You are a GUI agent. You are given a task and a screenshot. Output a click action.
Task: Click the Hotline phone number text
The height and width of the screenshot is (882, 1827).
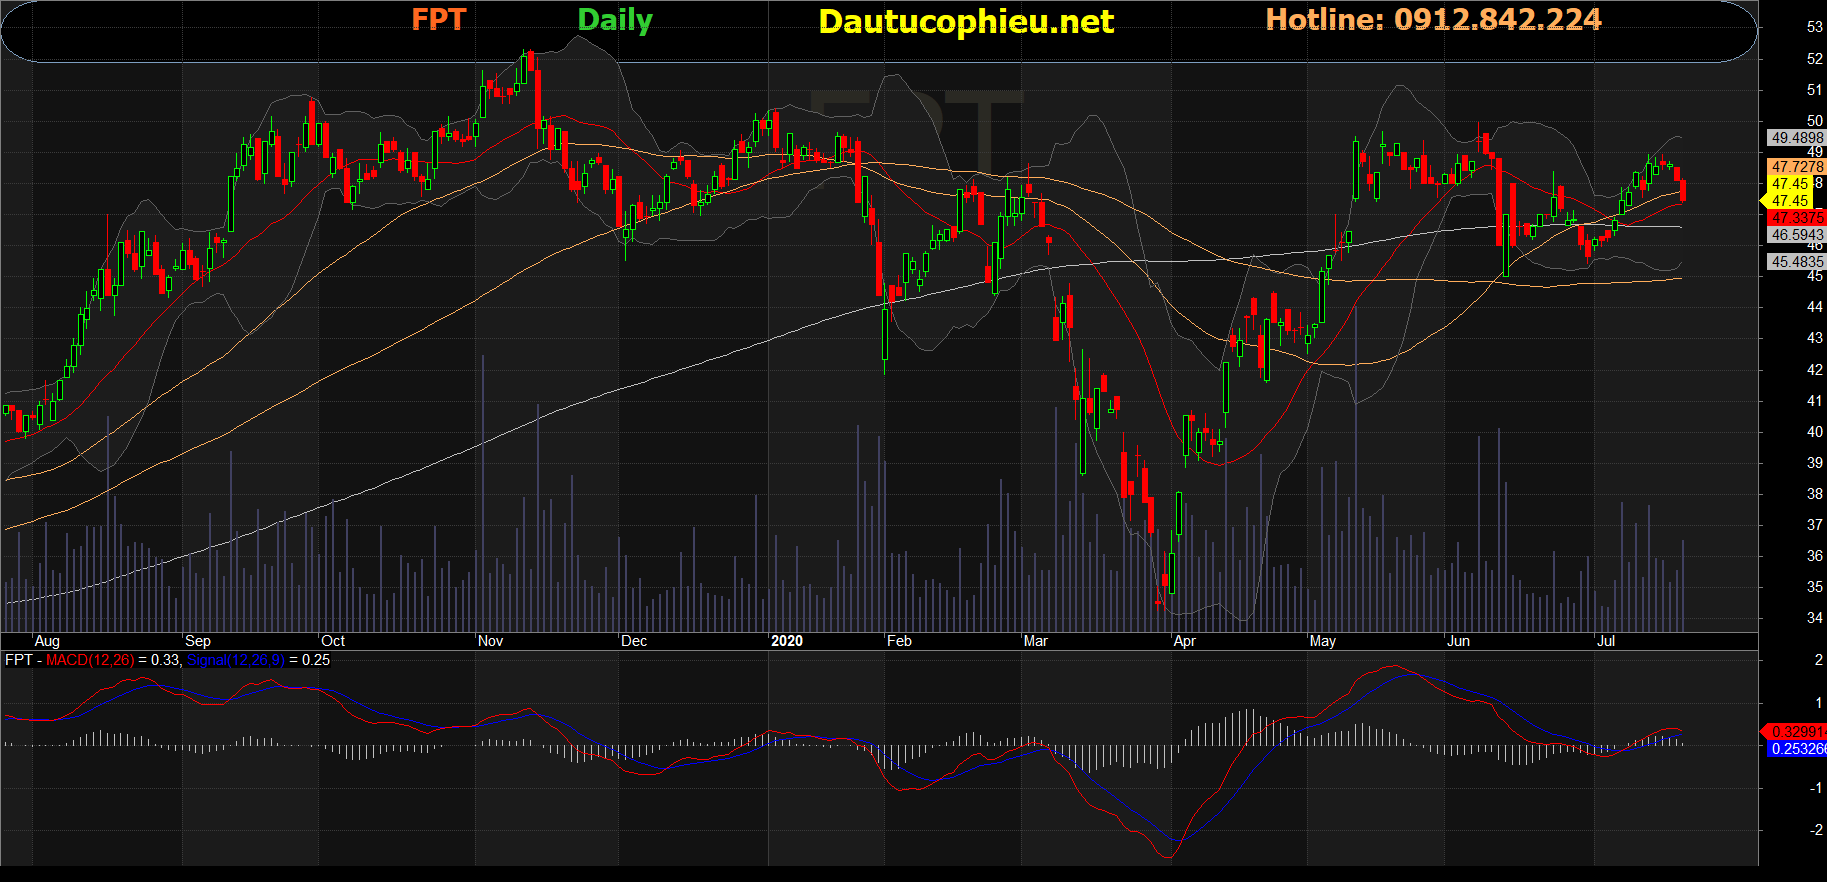pyautogui.click(x=1433, y=20)
